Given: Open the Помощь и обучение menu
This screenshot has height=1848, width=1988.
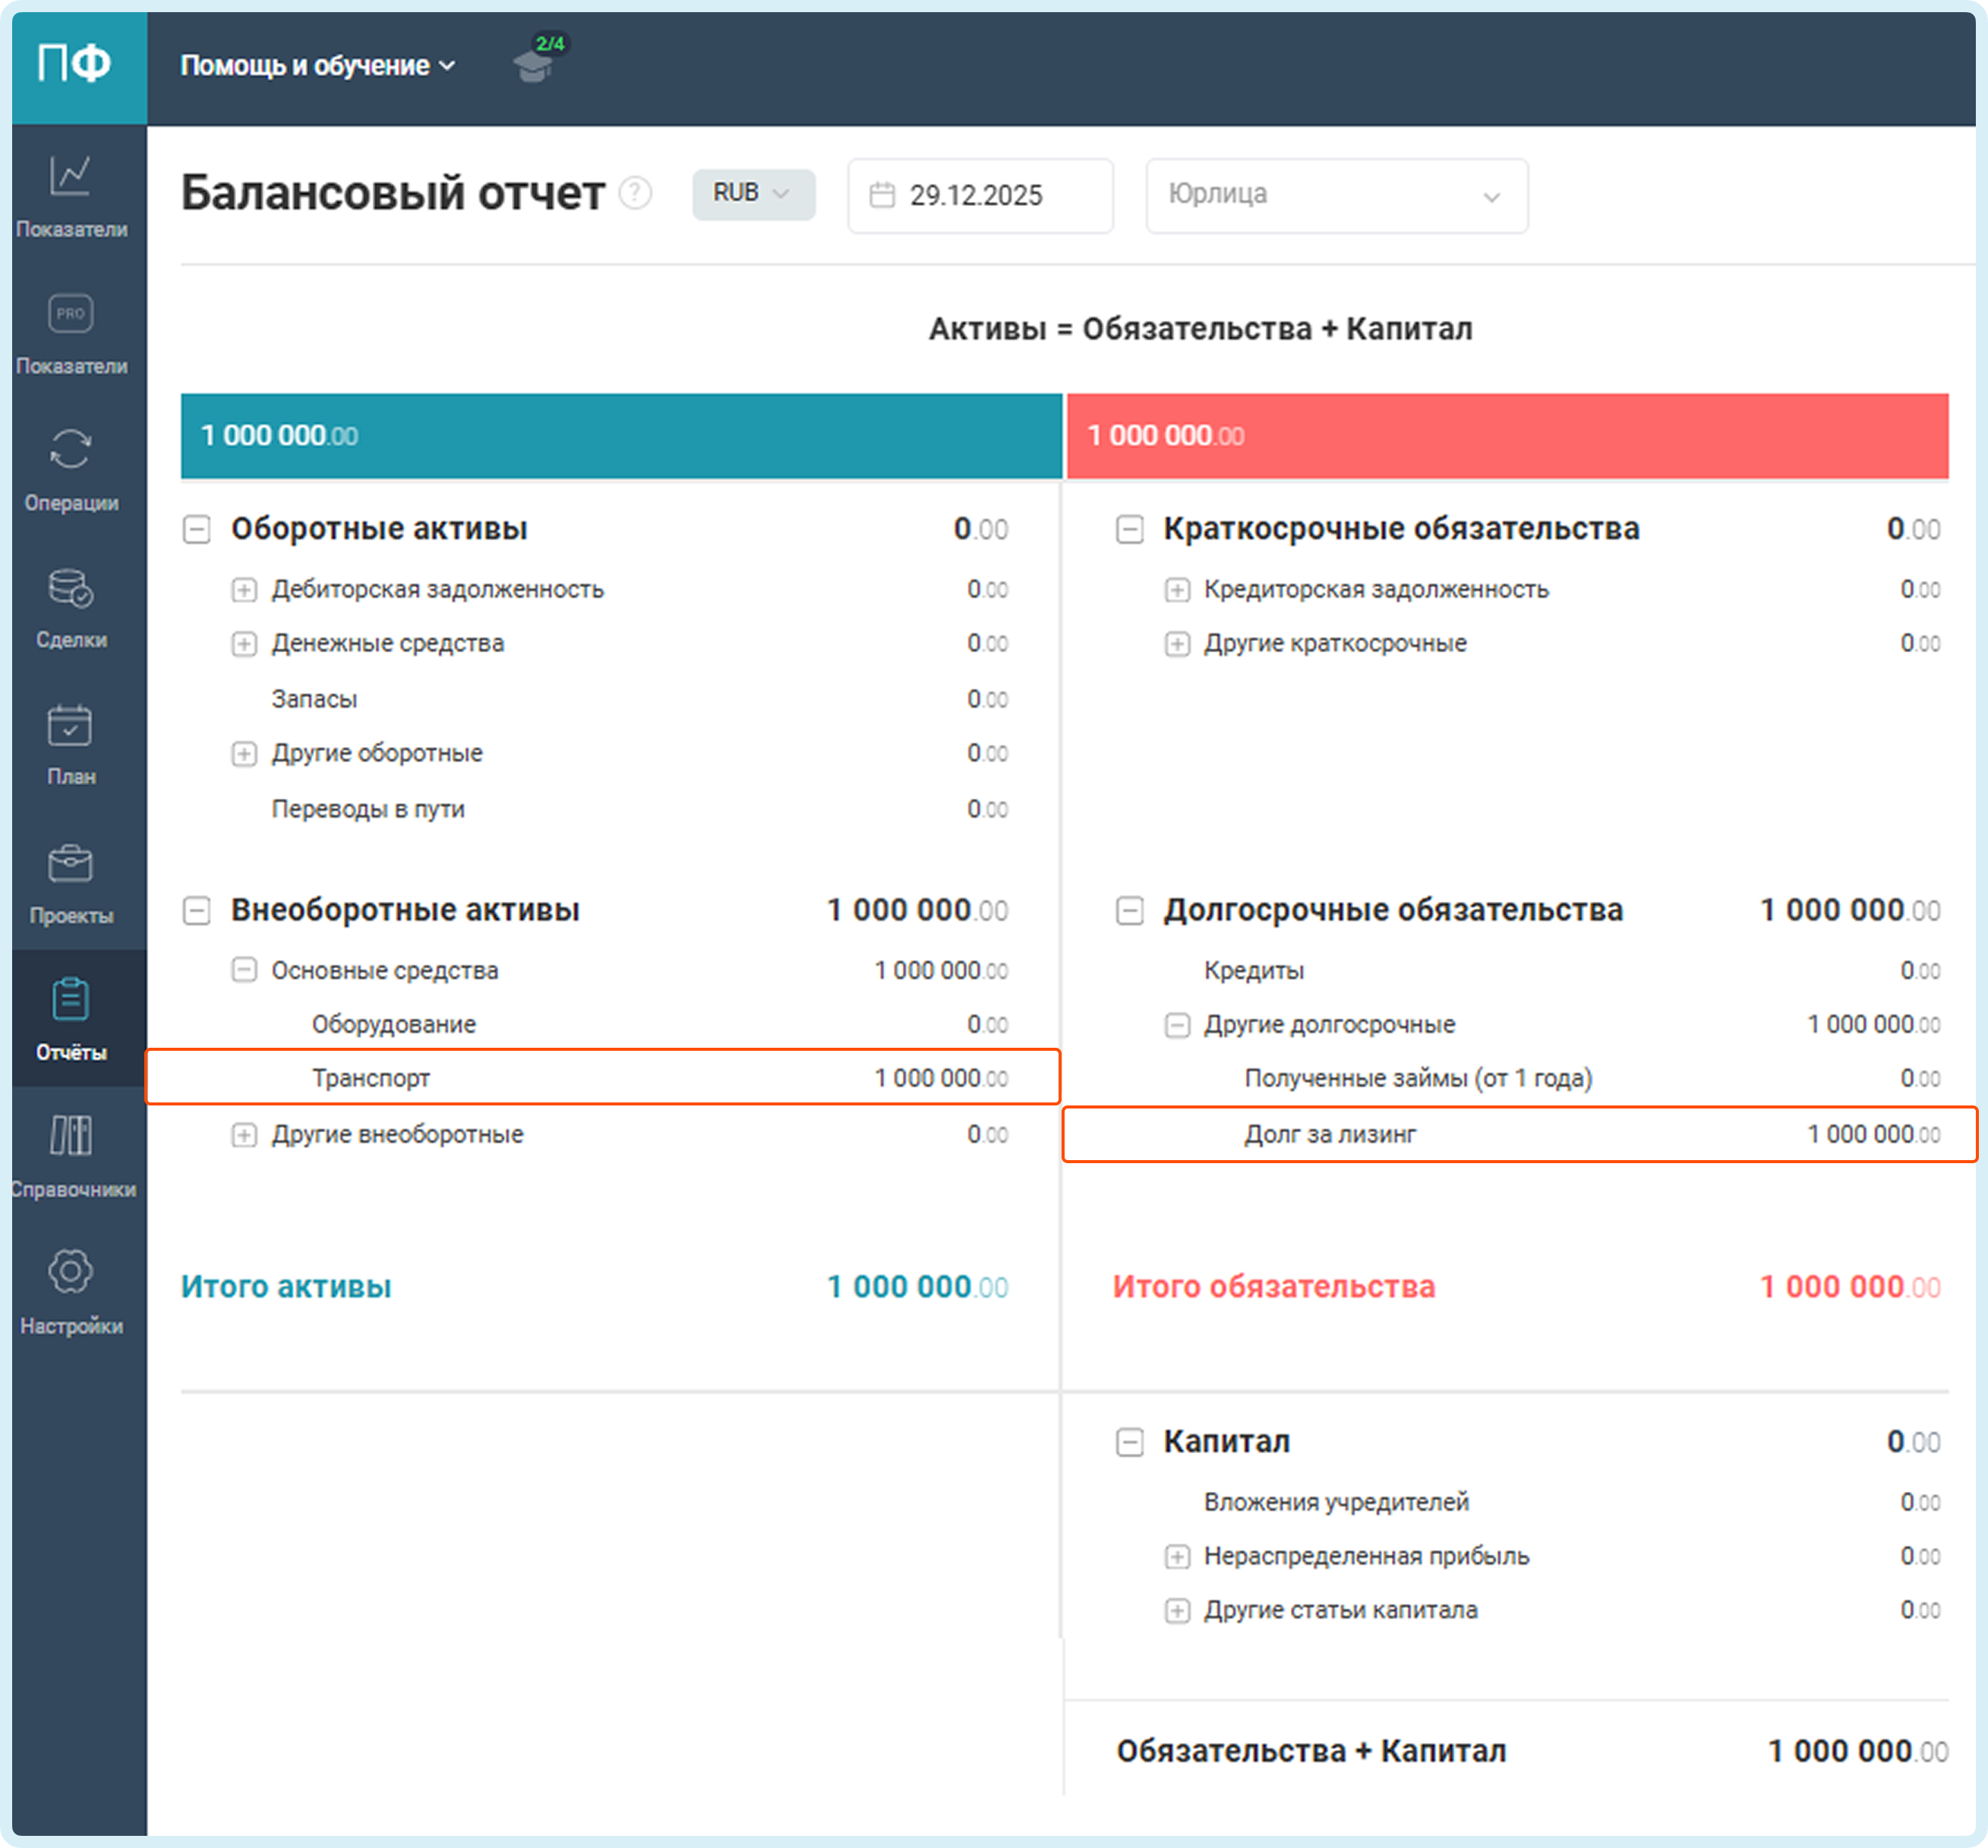Looking at the screenshot, I should 317,66.
